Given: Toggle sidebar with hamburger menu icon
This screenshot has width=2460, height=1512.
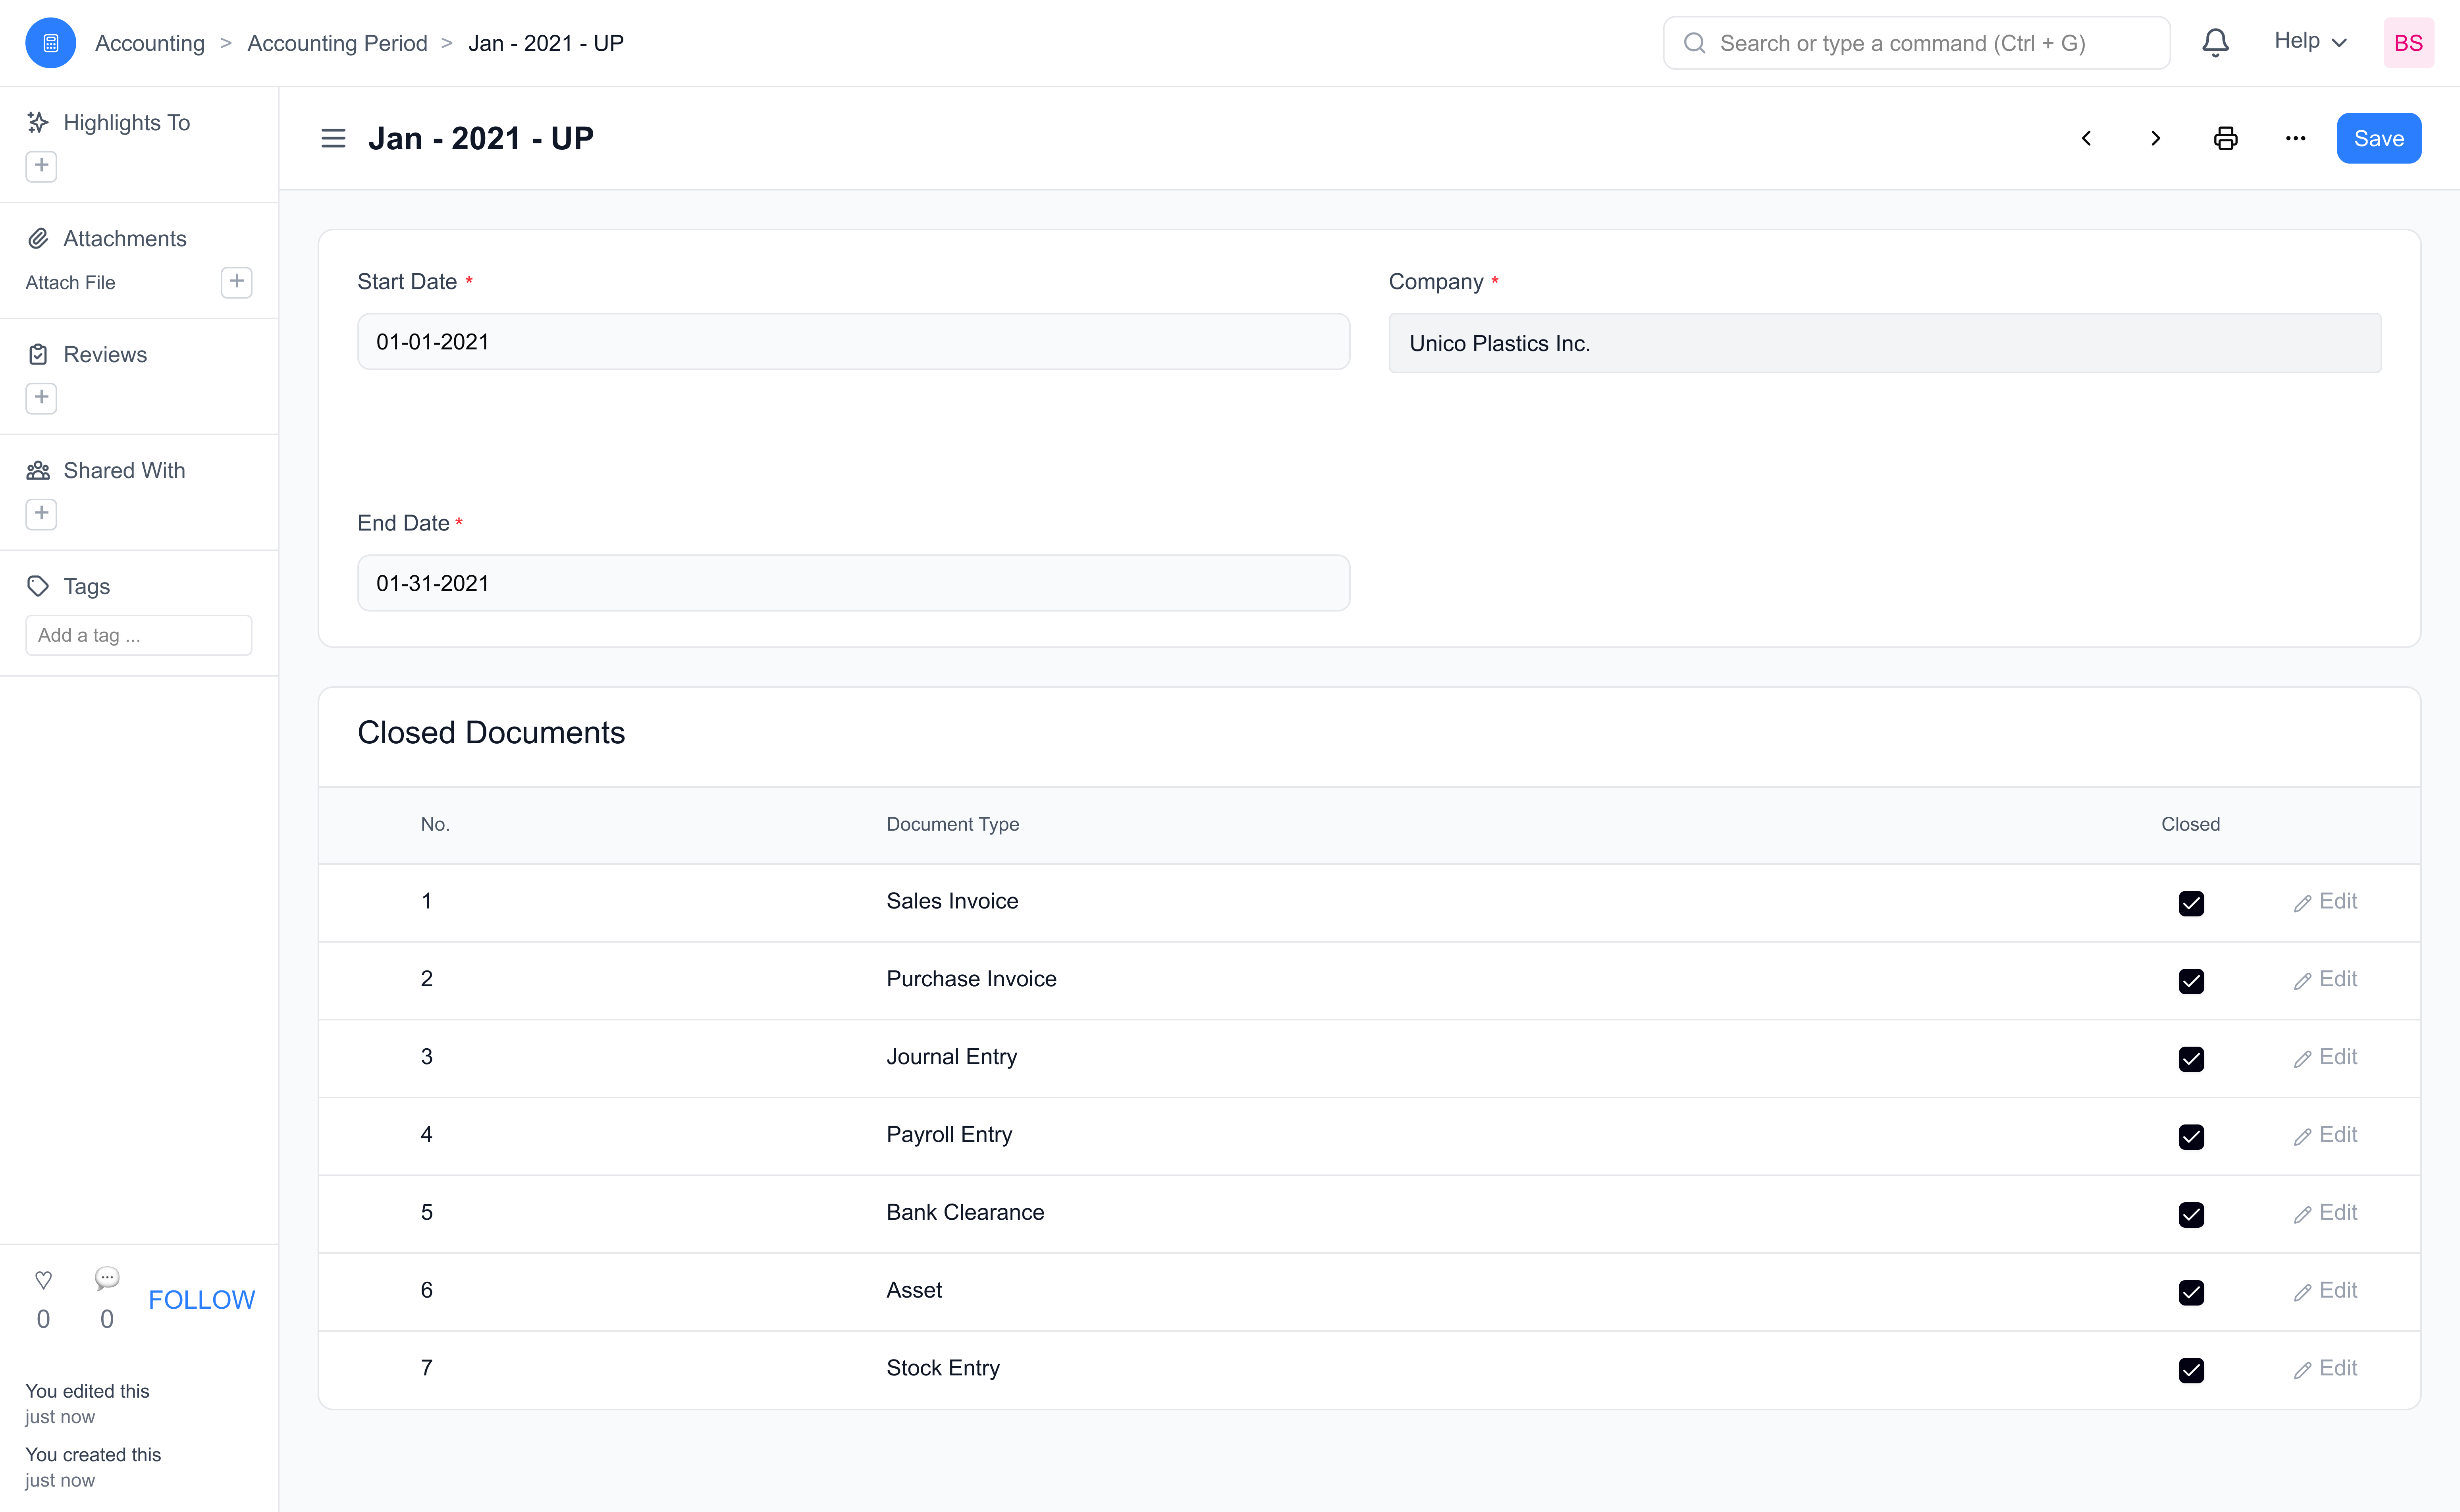Looking at the screenshot, I should 333,138.
